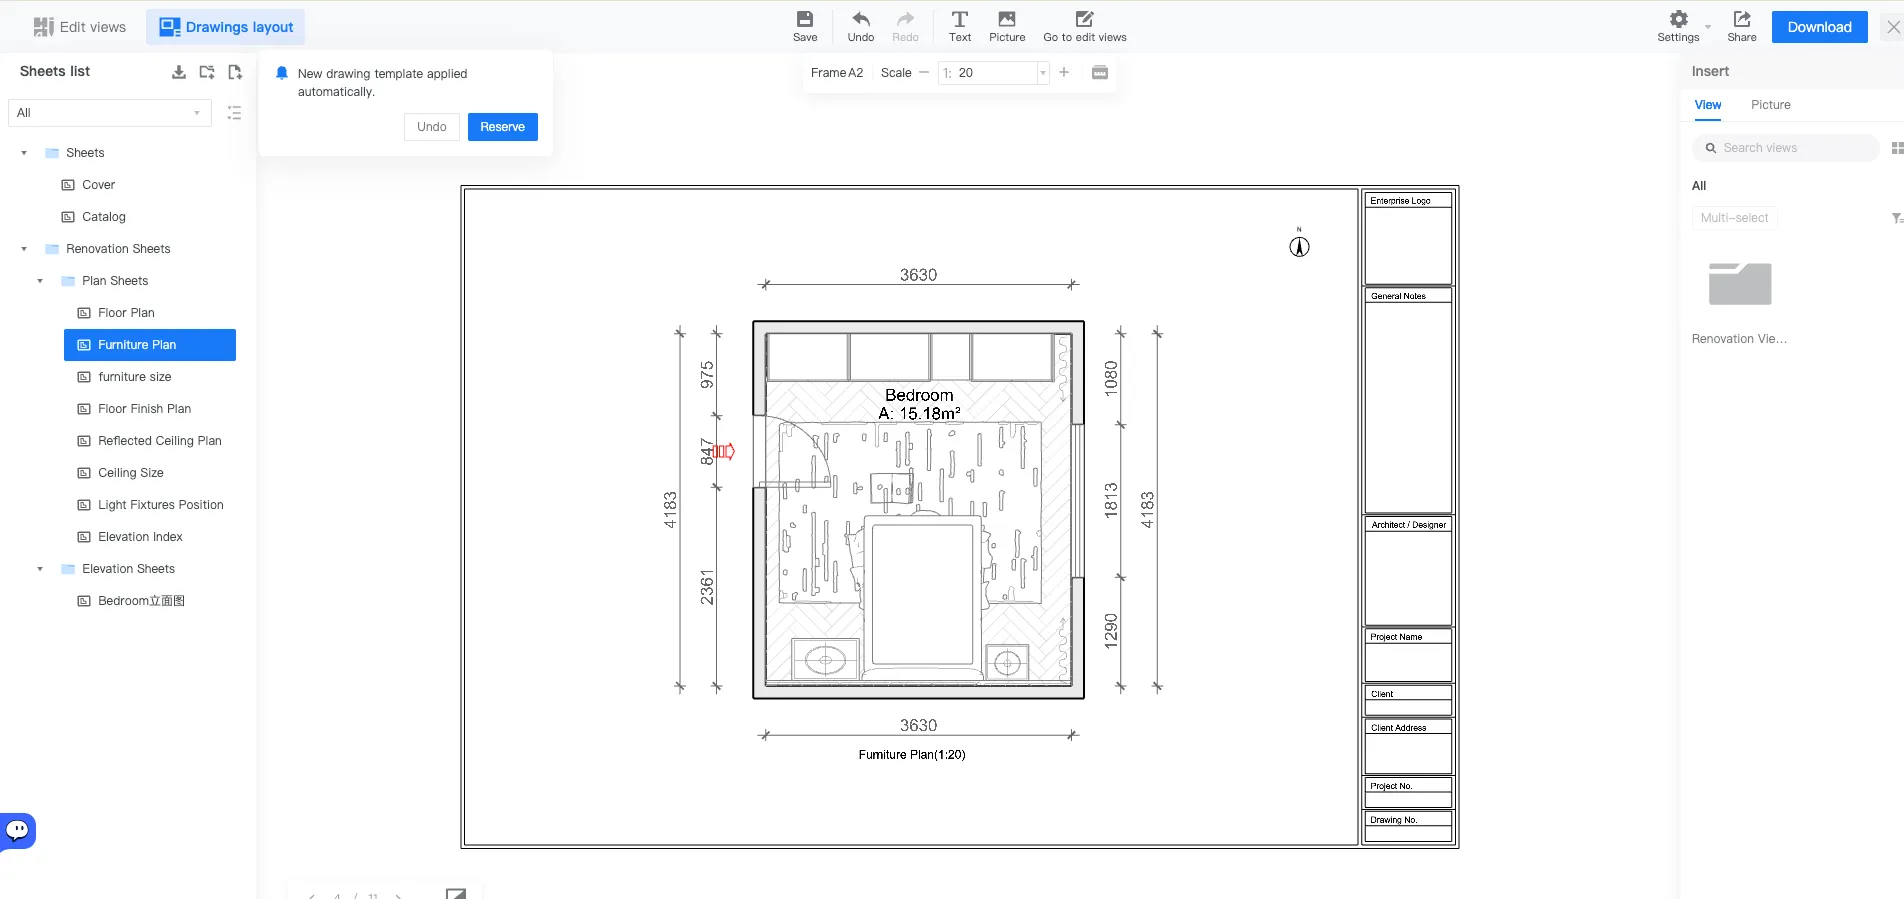1904x899 pixels.
Task: Click the notification bell icon
Action: (x=282, y=73)
